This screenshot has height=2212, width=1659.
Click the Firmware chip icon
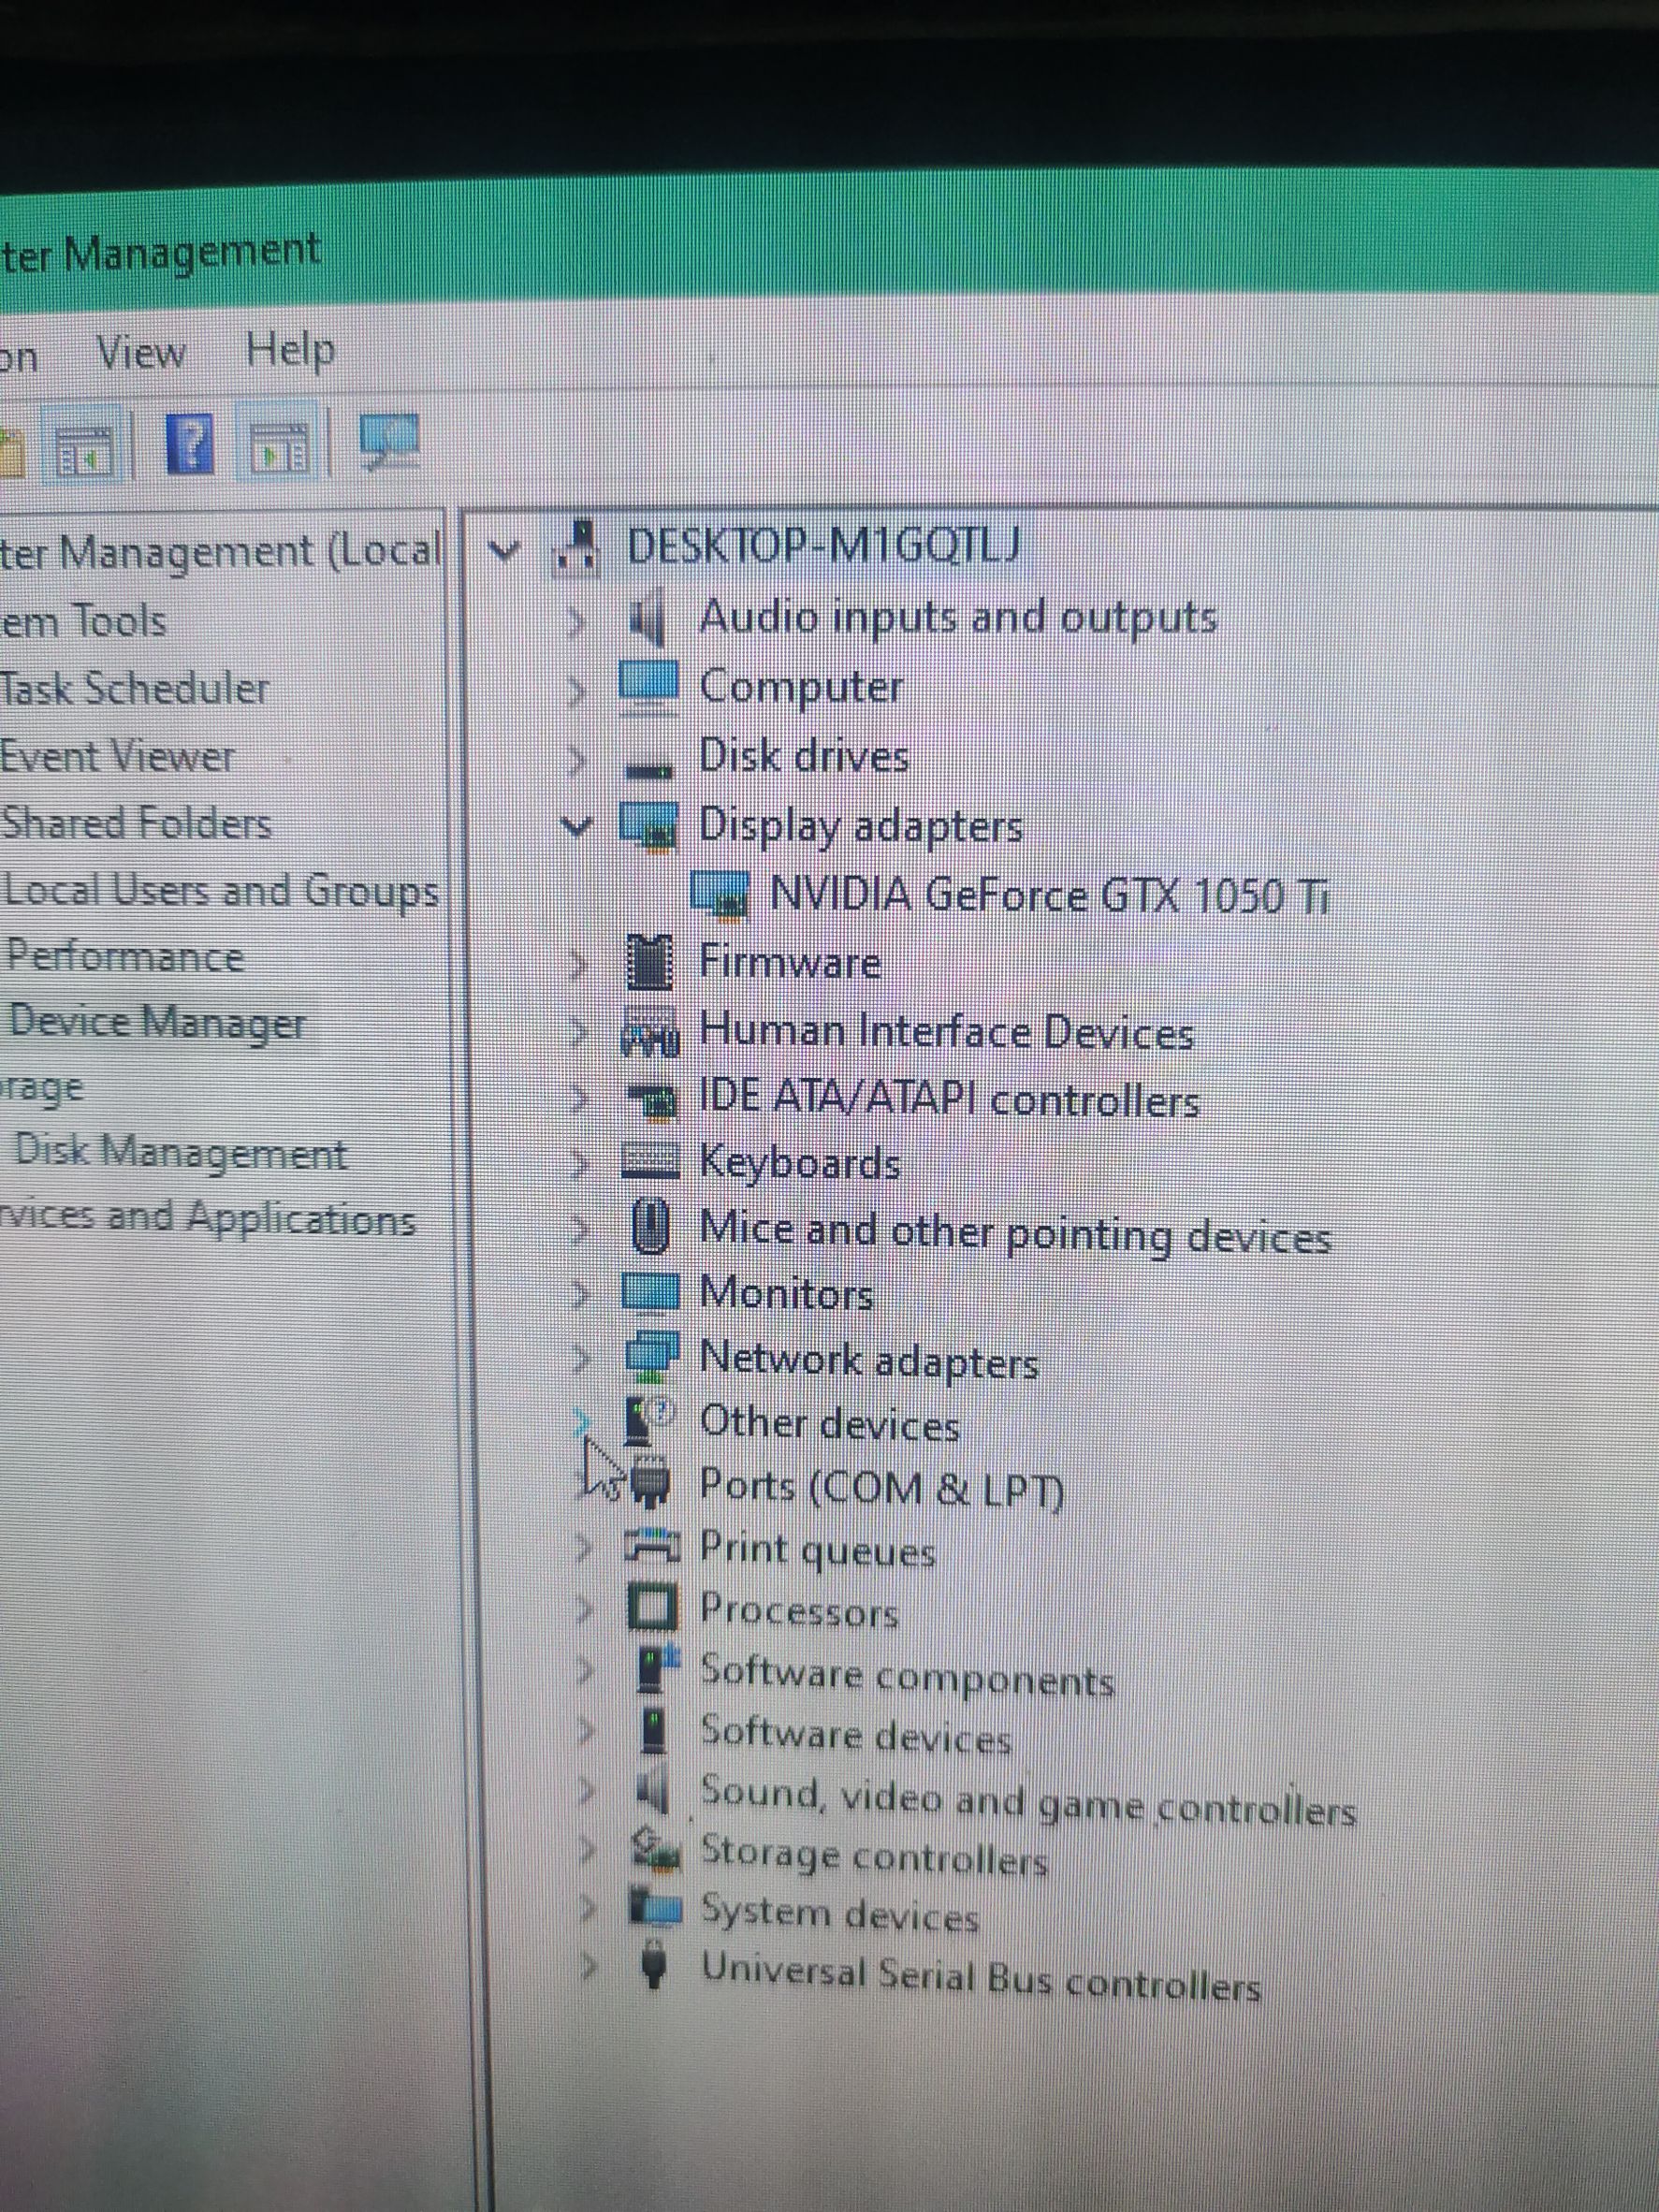tap(651, 960)
